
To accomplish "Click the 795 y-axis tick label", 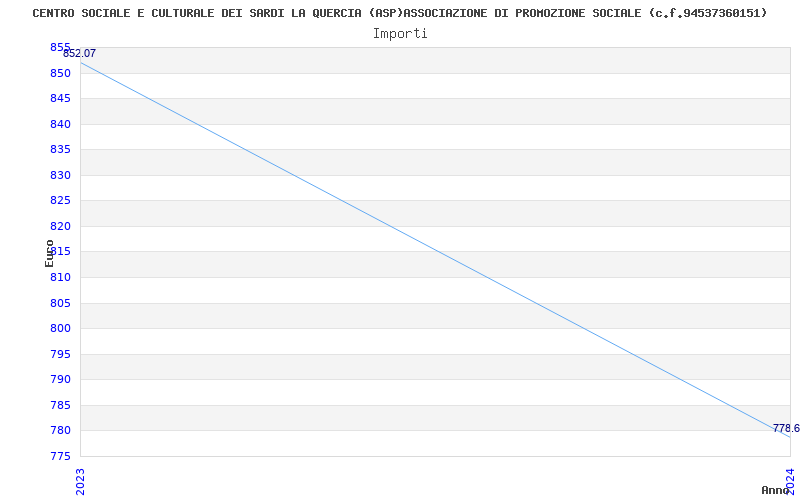I will coord(60,354).
